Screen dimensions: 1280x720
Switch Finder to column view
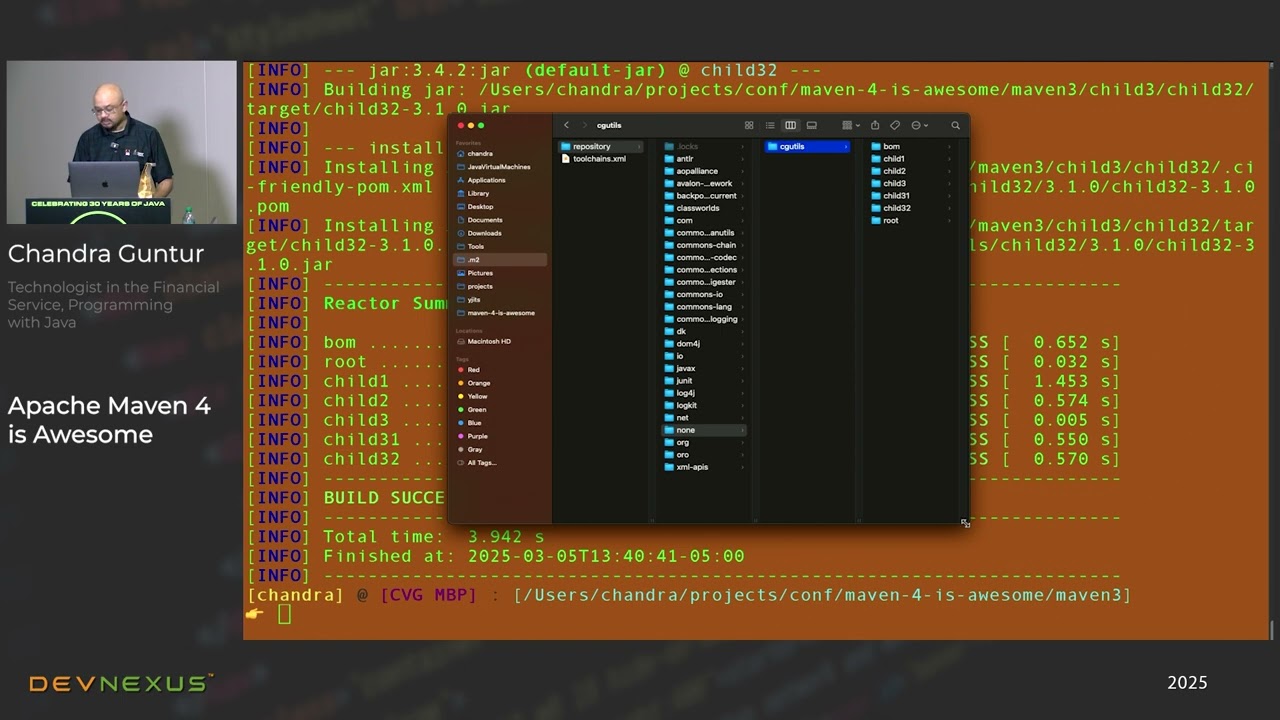coord(790,125)
